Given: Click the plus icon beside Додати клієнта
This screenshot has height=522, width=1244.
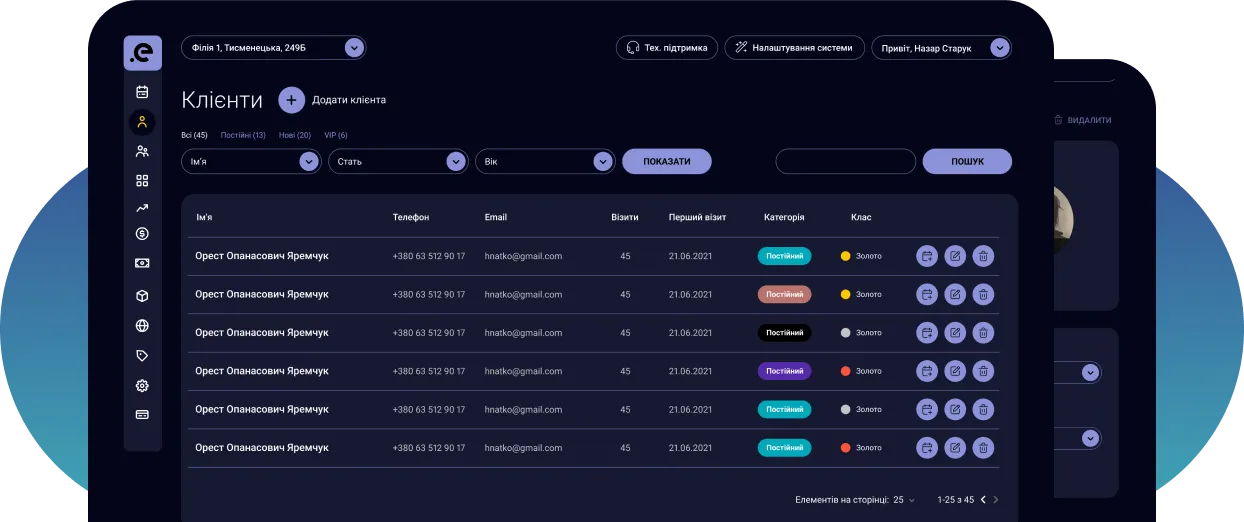Looking at the screenshot, I should (x=291, y=100).
